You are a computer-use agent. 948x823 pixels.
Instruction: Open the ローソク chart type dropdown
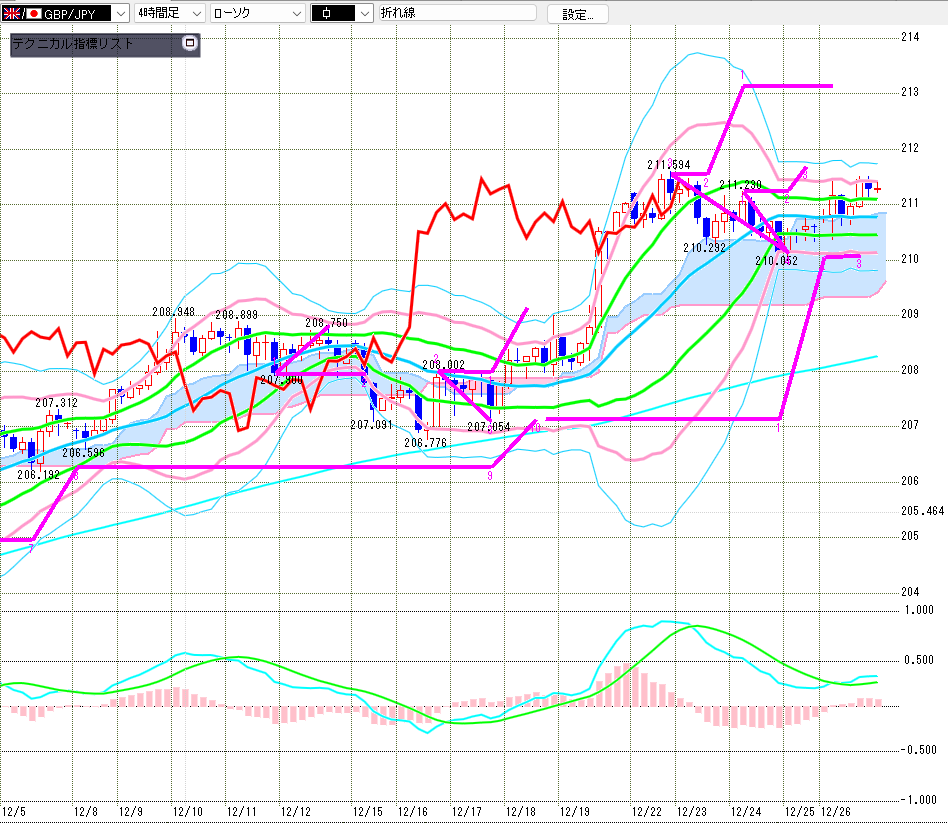click(295, 13)
